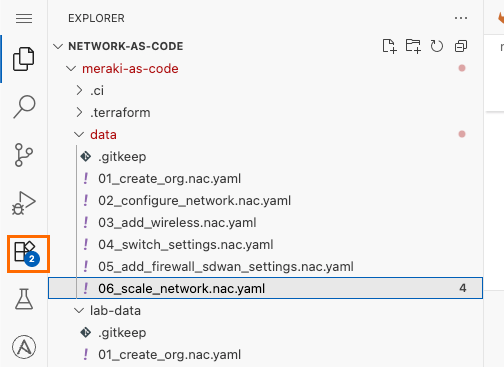Open the Run and Debug view
Image resolution: width=504 pixels, height=367 pixels.
[24, 203]
